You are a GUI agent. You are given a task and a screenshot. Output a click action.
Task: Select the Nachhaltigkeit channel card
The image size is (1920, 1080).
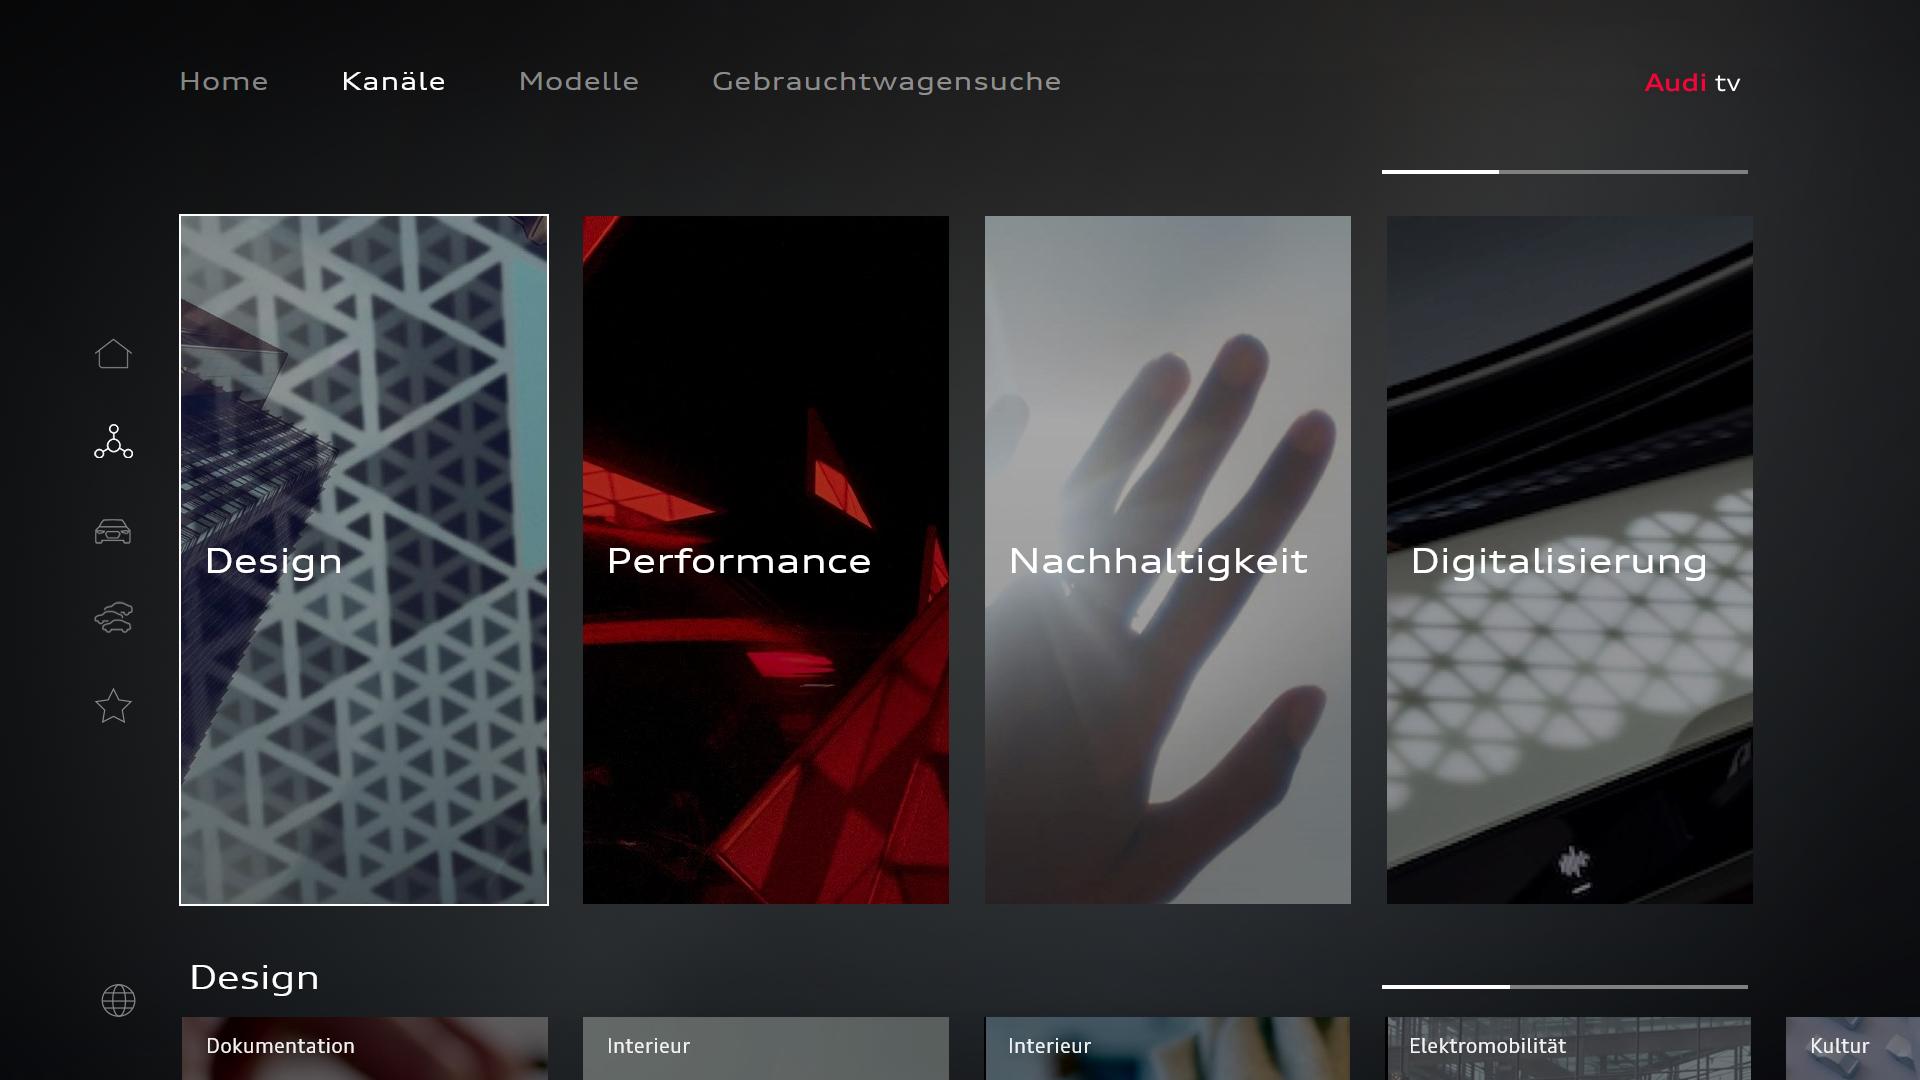pyautogui.click(x=1168, y=560)
